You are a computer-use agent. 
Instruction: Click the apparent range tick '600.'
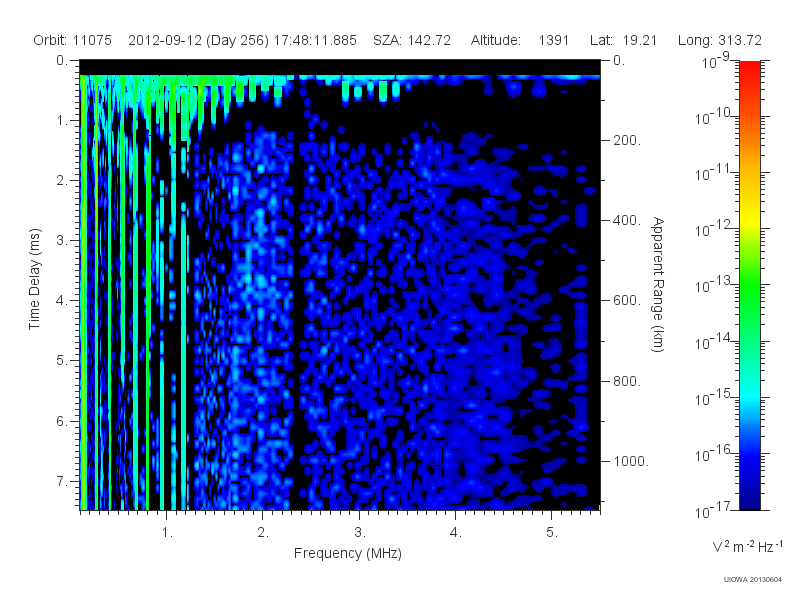coord(627,301)
